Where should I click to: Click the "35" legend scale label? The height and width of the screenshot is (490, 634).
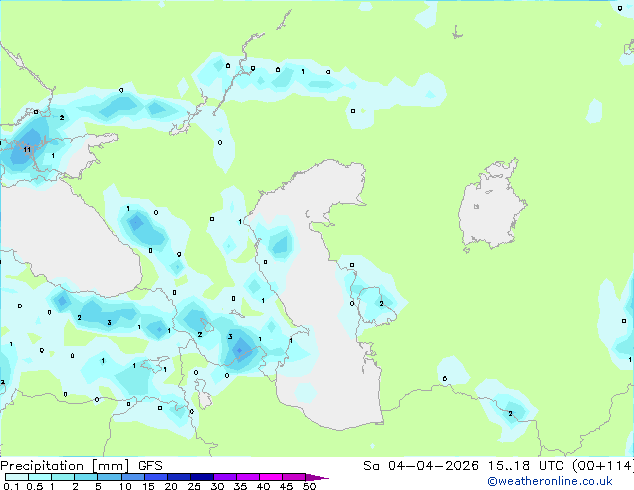coord(240,486)
